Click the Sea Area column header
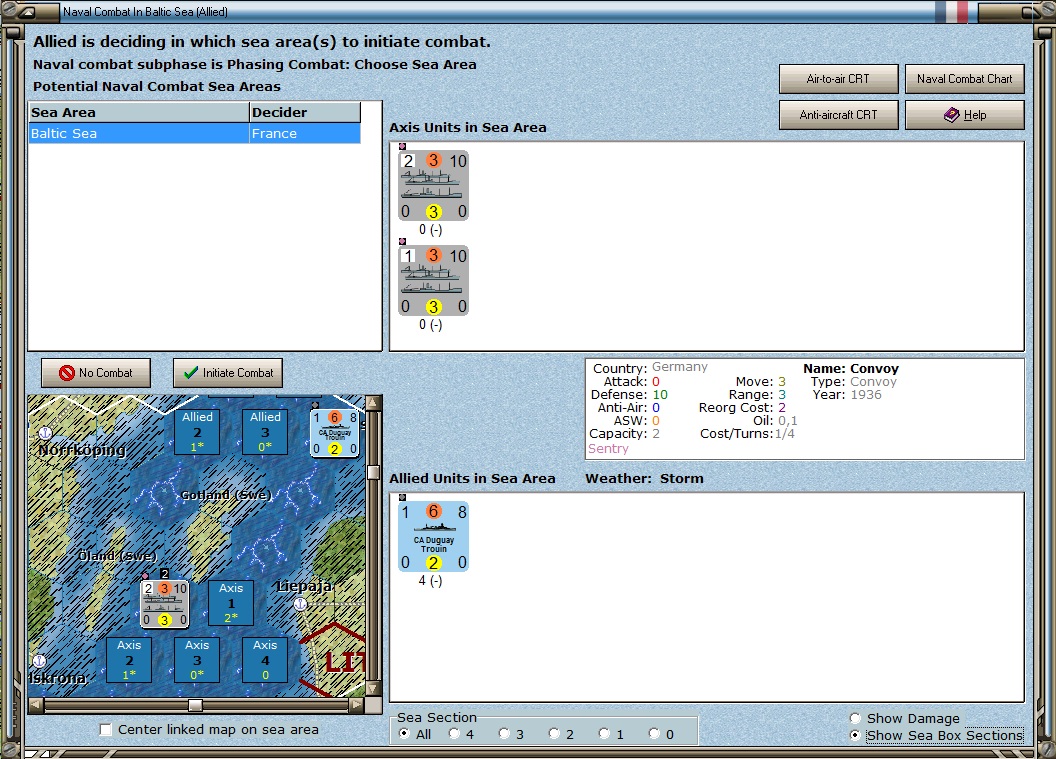The image size is (1056, 759). pyautogui.click(x=139, y=112)
